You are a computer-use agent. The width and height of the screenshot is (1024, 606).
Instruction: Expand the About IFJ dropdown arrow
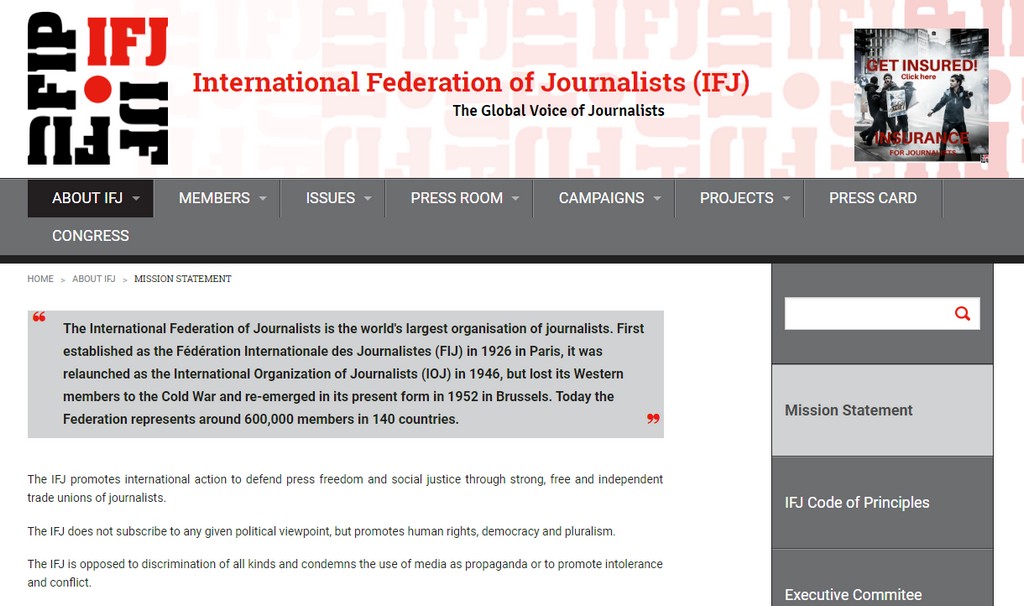136,198
